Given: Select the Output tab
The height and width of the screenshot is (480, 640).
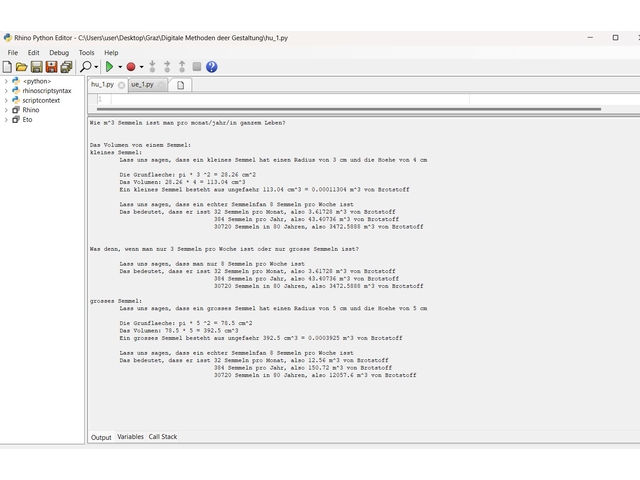Looking at the screenshot, I should point(101,437).
